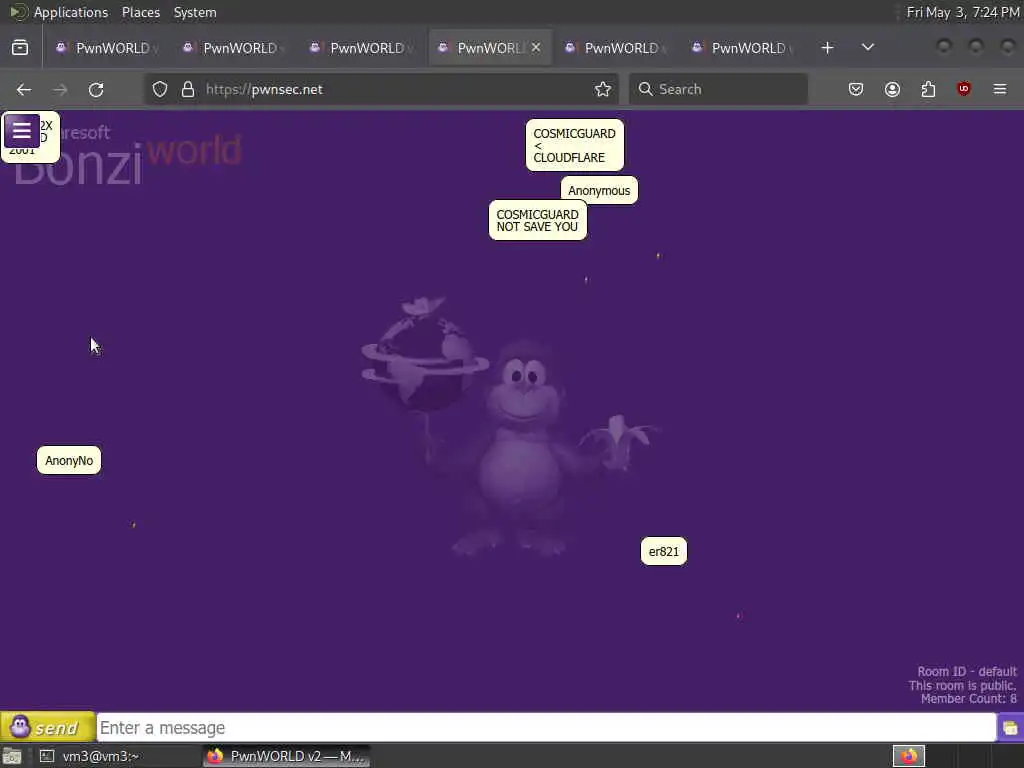Select PwnWORLD v2 Firefox taskbar entry

287,756
